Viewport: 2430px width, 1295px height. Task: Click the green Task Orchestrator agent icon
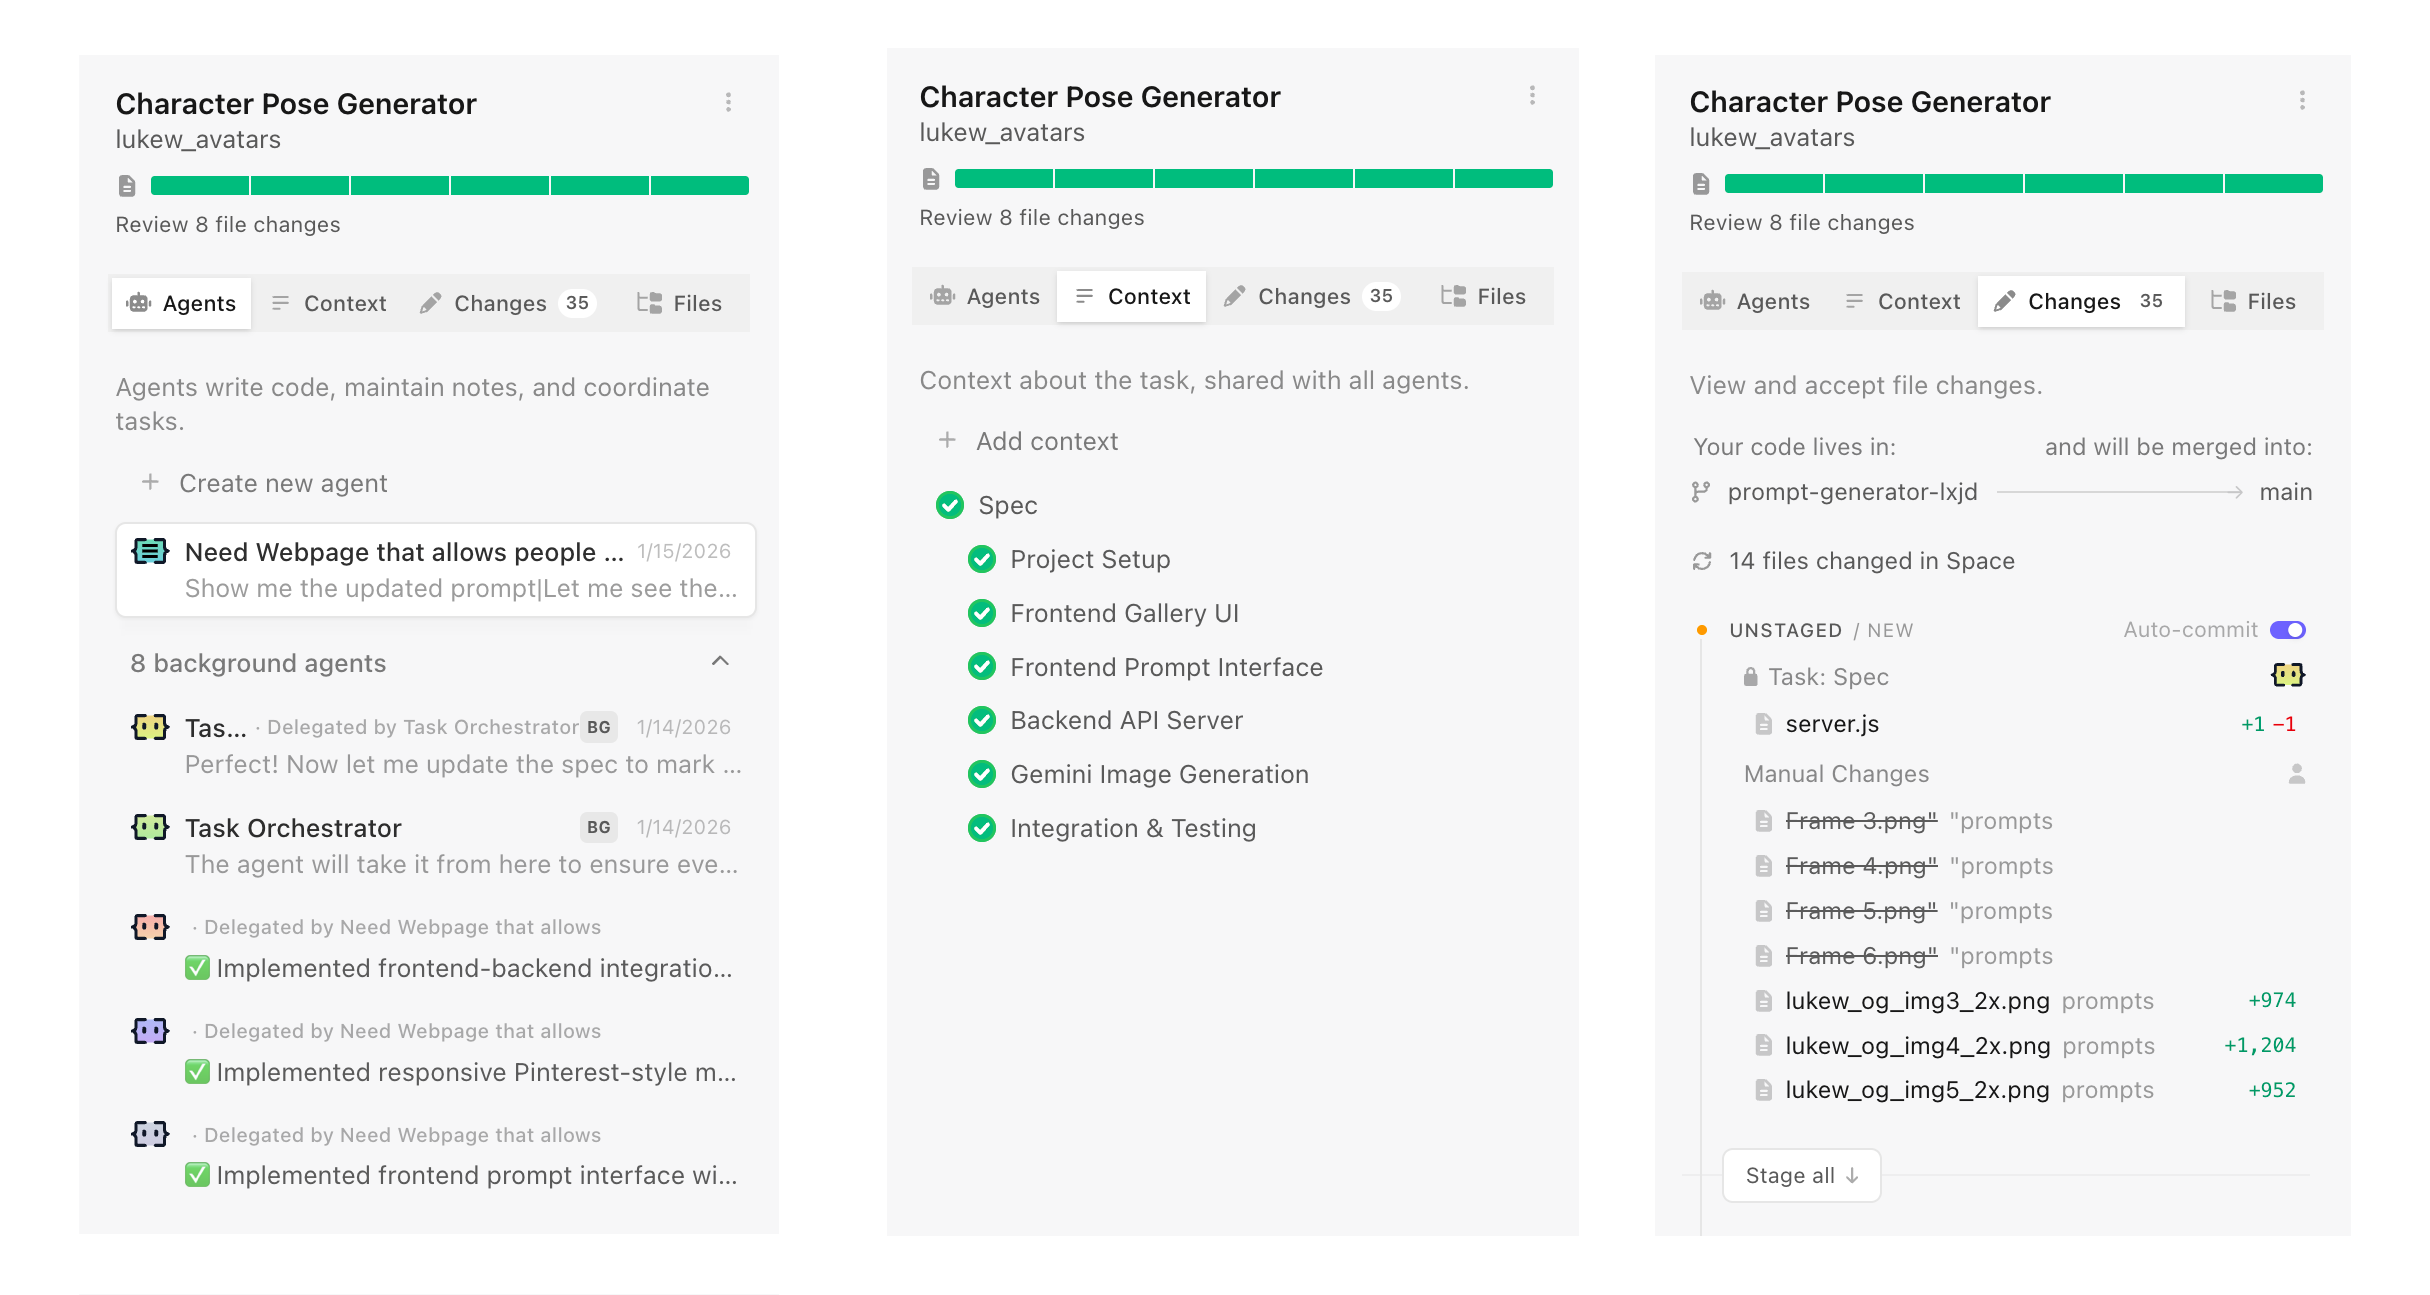click(150, 827)
